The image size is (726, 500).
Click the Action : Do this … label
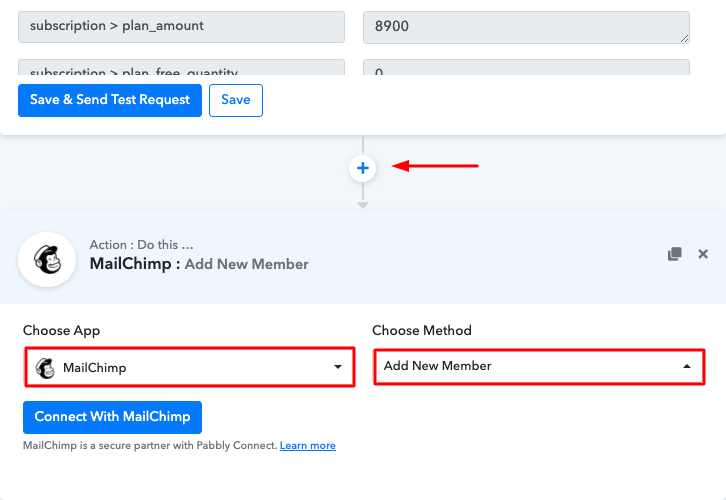(x=141, y=244)
